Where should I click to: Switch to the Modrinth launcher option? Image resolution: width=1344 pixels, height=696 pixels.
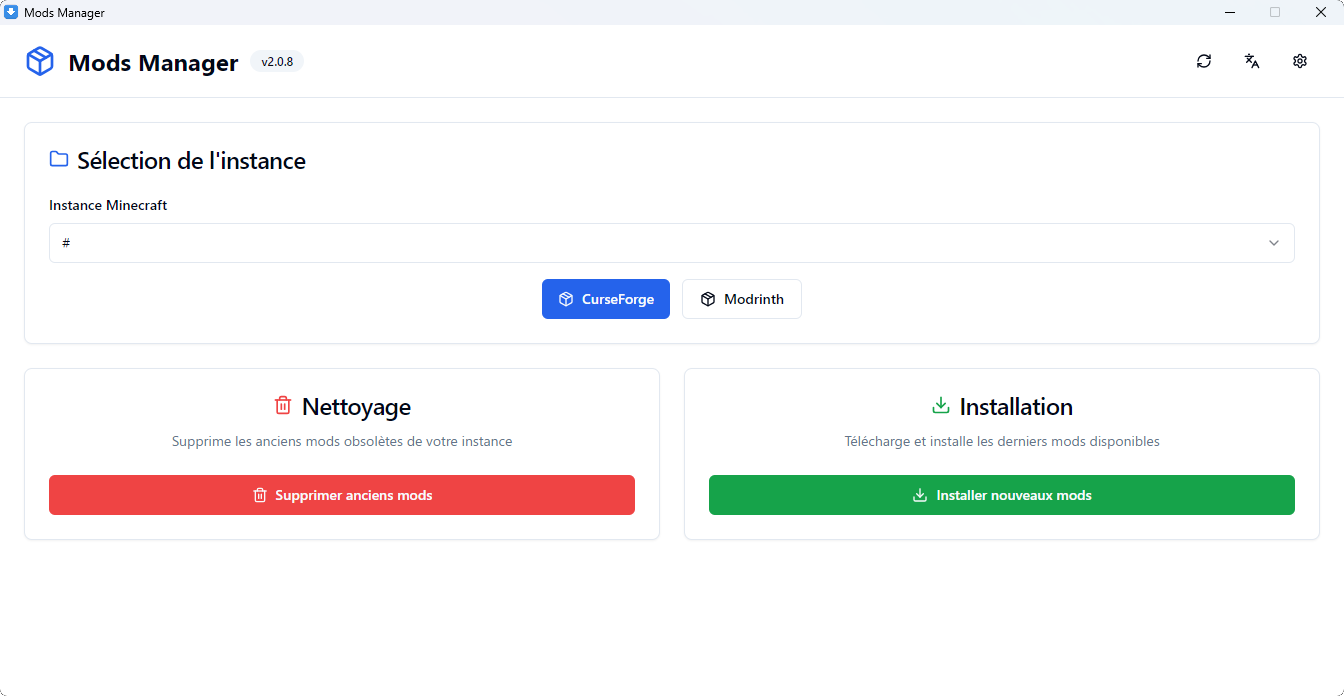point(742,299)
